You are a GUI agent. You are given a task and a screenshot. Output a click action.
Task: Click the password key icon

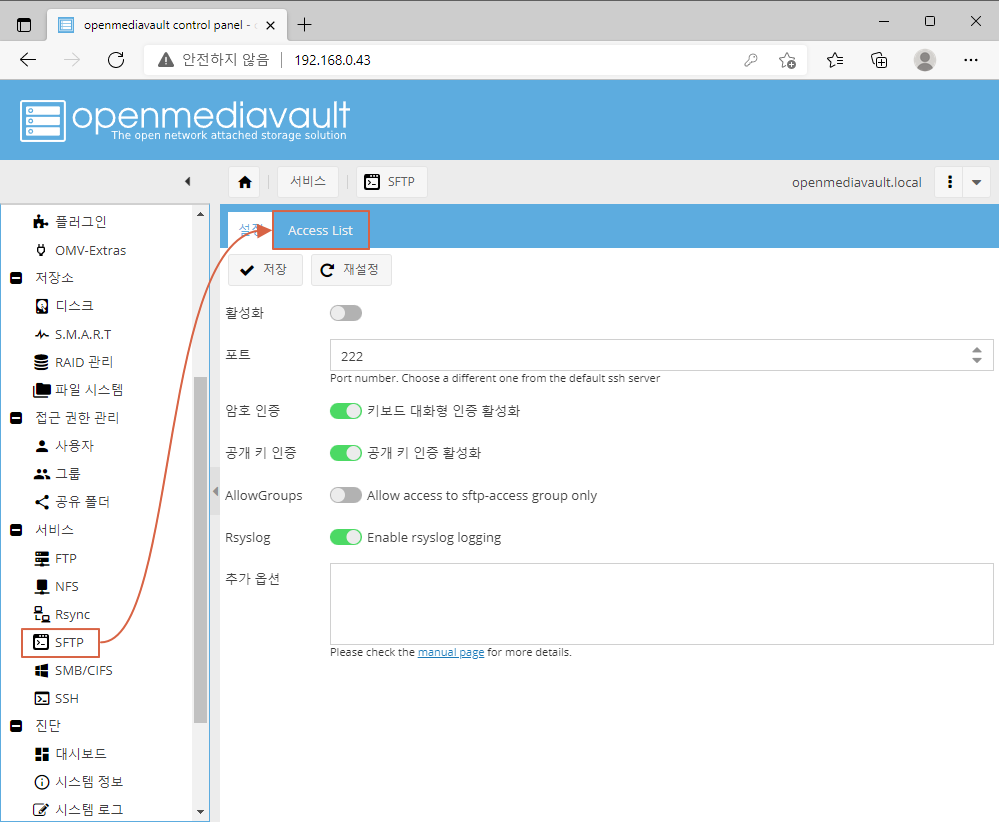751,60
